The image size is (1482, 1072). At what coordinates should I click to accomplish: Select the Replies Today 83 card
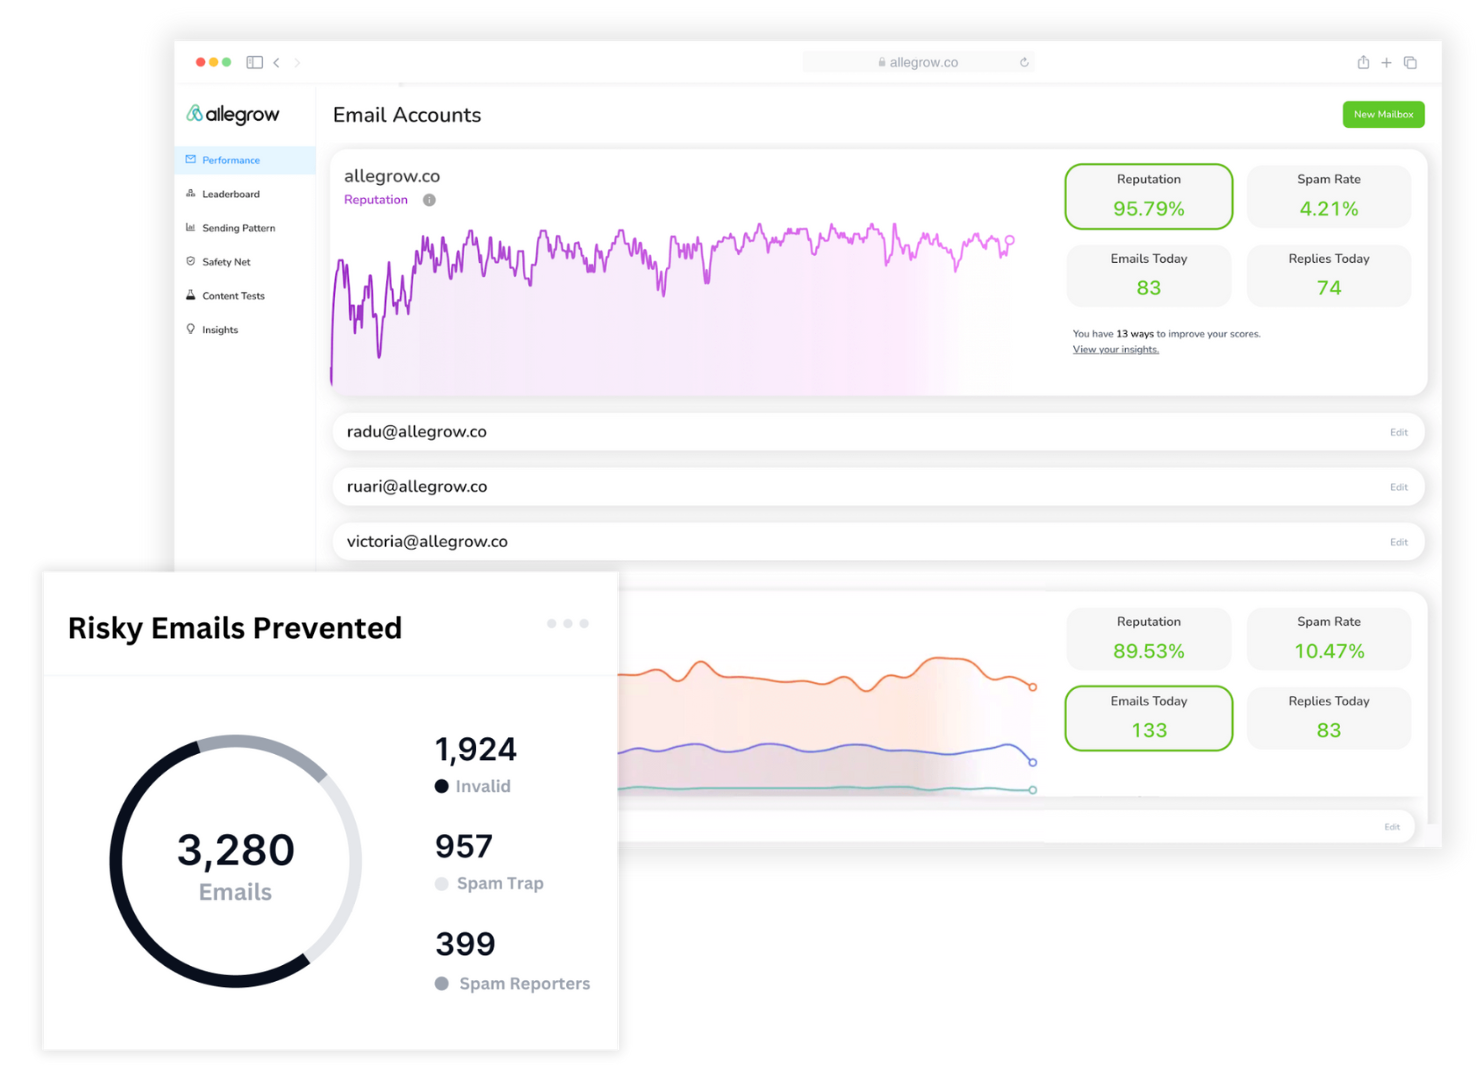coord(1328,718)
